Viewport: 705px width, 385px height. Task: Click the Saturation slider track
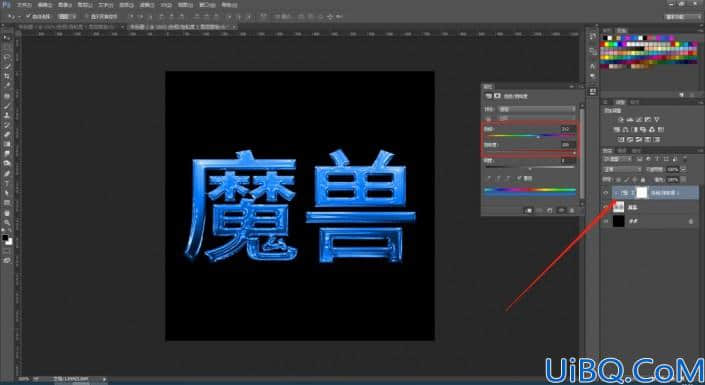531,152
